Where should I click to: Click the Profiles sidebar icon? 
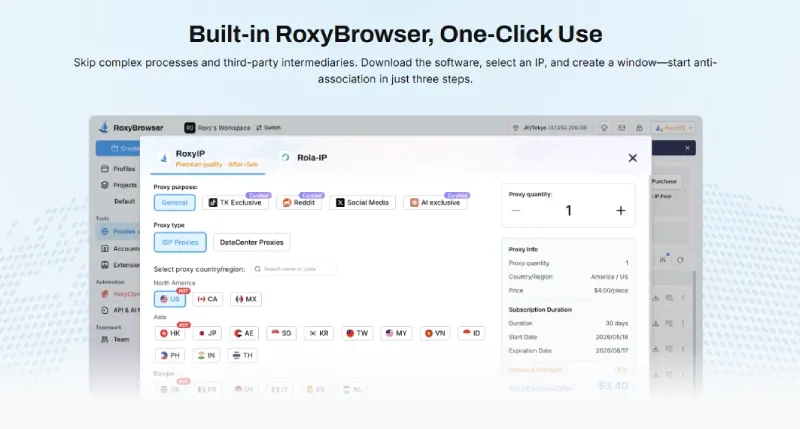tap(105, 169)
